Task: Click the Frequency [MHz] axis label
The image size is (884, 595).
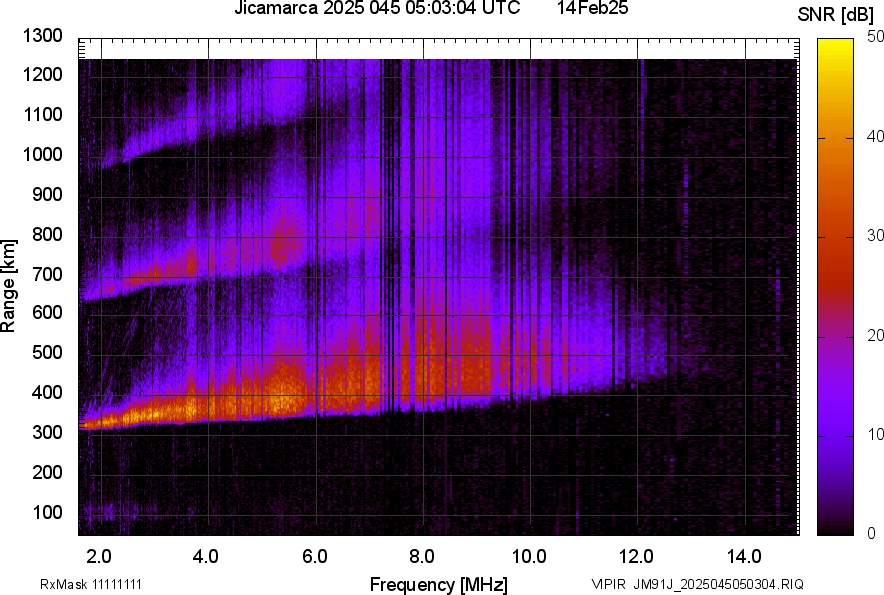Action: pyautogui.click(x=438, y=584)
